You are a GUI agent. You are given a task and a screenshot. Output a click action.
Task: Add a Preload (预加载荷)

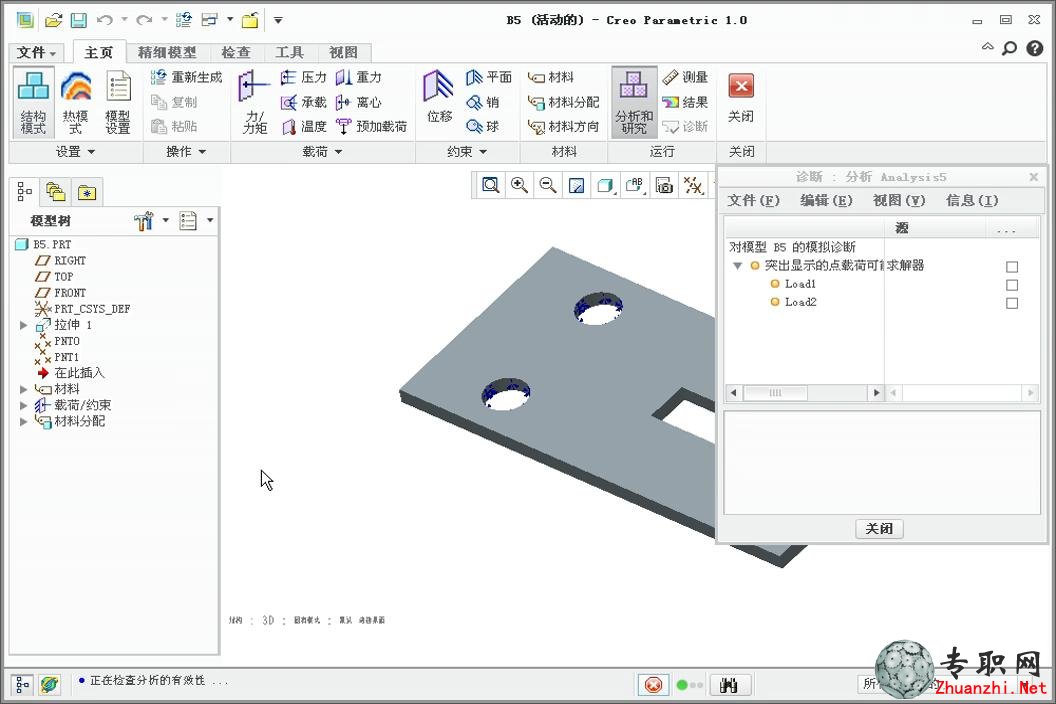(371, 126)
